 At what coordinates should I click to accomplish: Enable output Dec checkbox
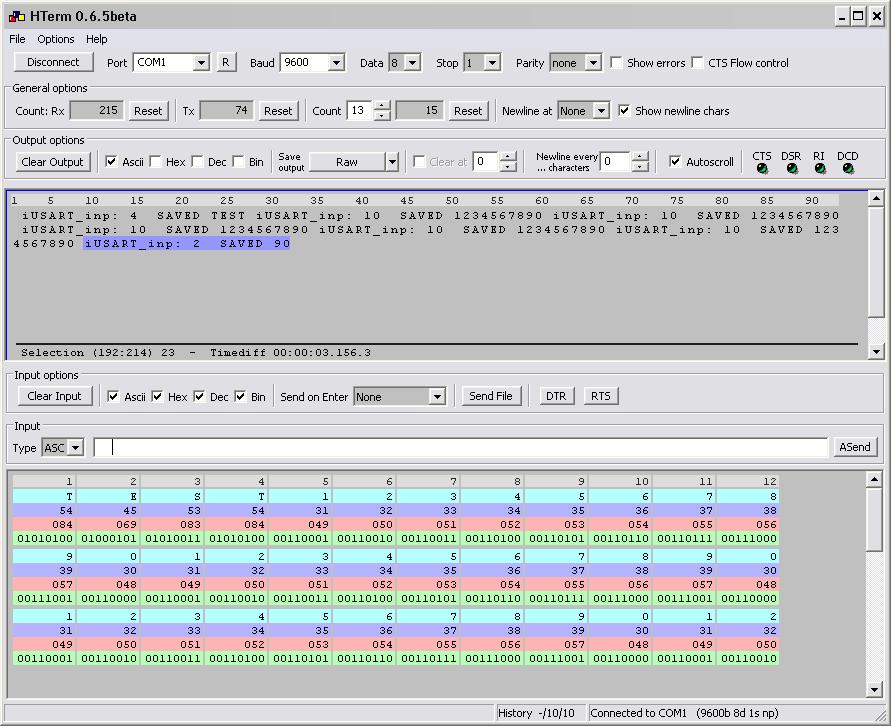(x=197, y=161)
